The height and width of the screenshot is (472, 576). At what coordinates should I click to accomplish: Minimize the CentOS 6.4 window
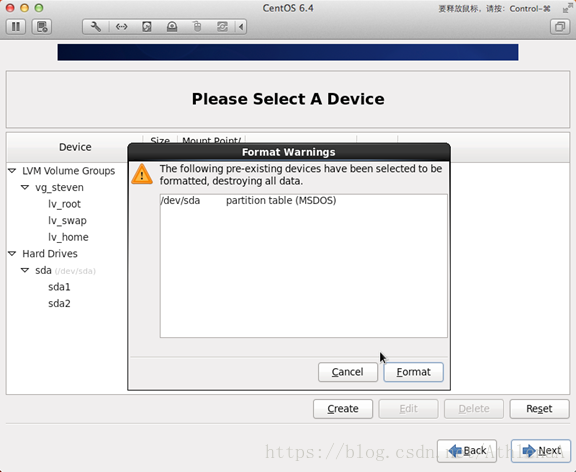click(25, 8)
